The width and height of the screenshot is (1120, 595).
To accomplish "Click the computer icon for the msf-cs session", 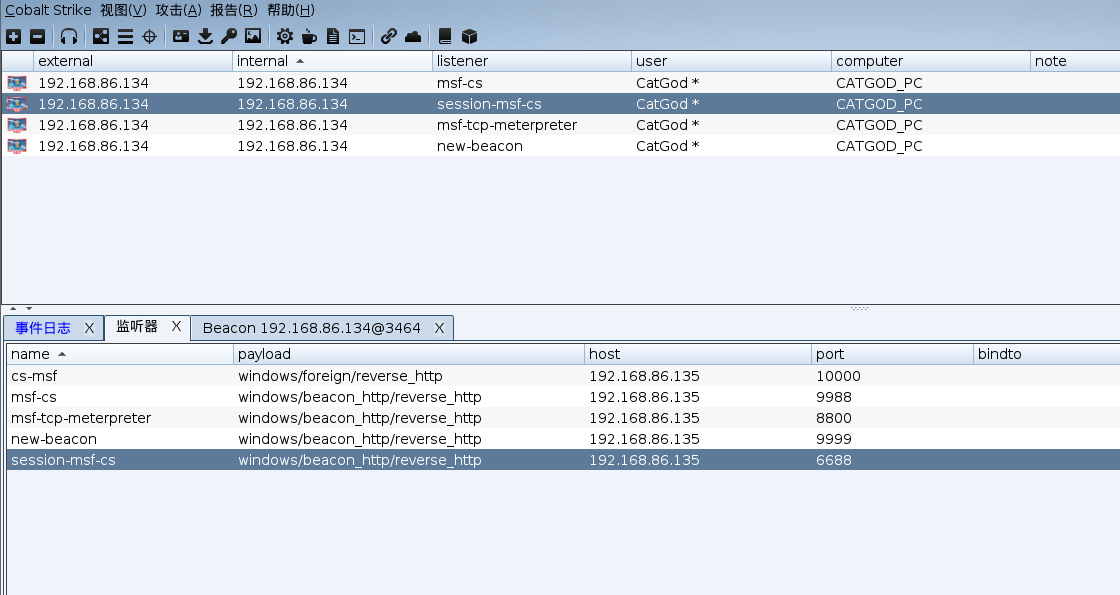I will (x=17, y=83).
